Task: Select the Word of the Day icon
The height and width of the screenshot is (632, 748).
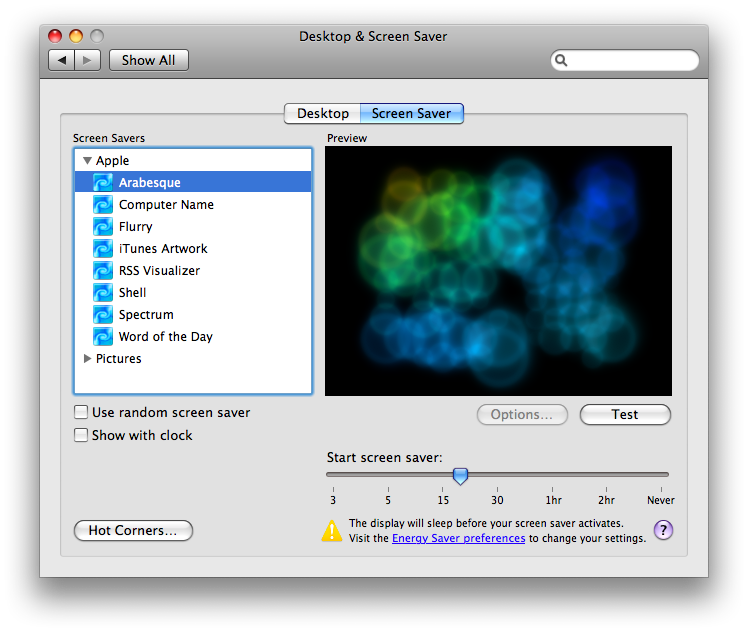Action: pos(103,336)
